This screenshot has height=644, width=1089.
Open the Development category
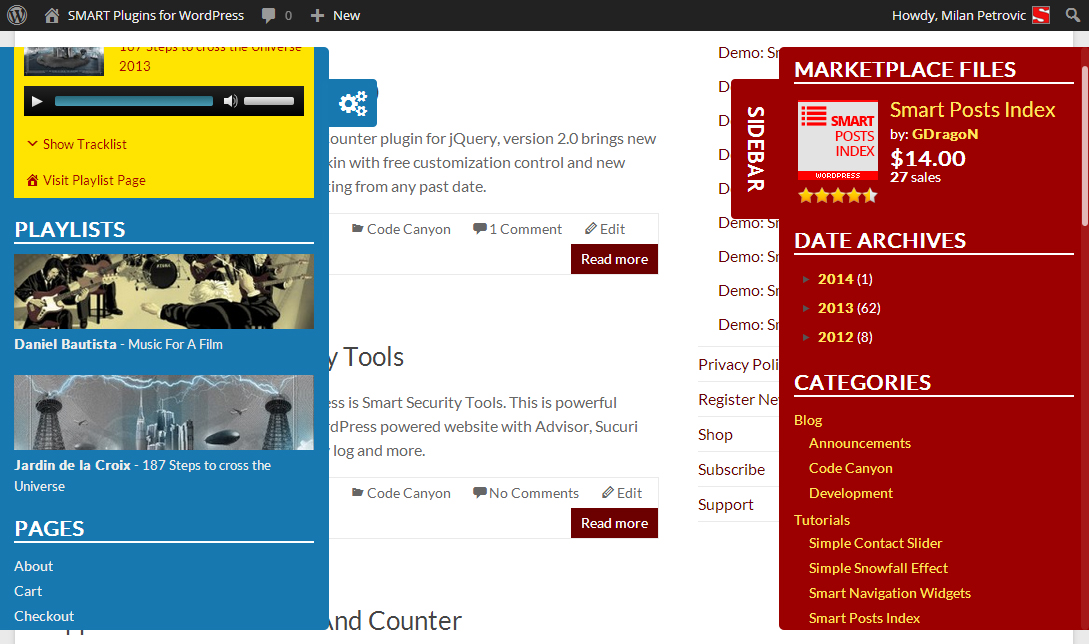[850, 493]
